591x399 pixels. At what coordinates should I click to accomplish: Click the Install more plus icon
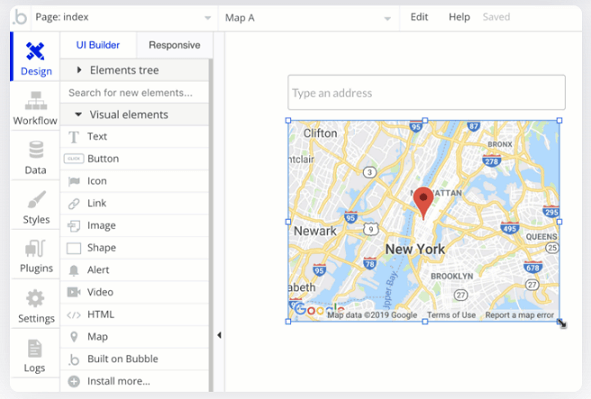[74, 381]
